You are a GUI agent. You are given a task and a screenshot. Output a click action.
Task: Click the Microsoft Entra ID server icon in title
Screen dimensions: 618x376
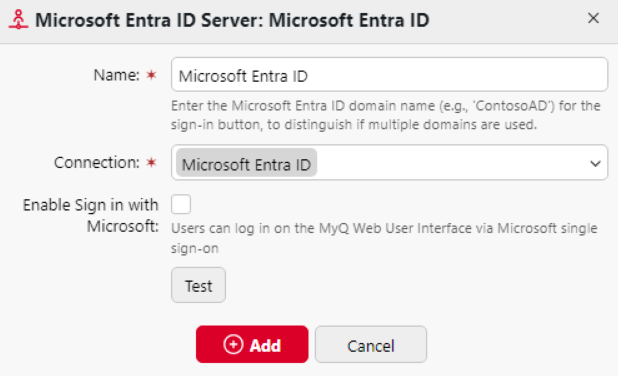(x=19, y=20)
